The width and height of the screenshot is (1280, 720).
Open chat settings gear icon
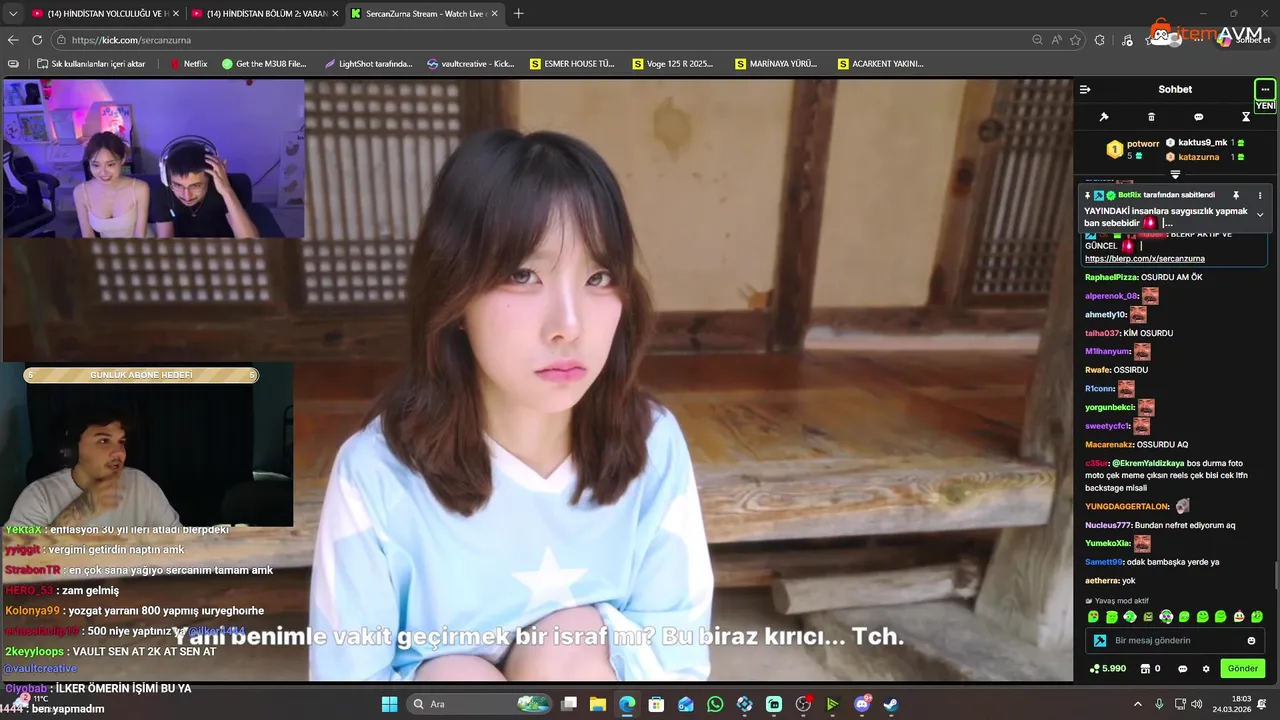(x=1206, y=668)
